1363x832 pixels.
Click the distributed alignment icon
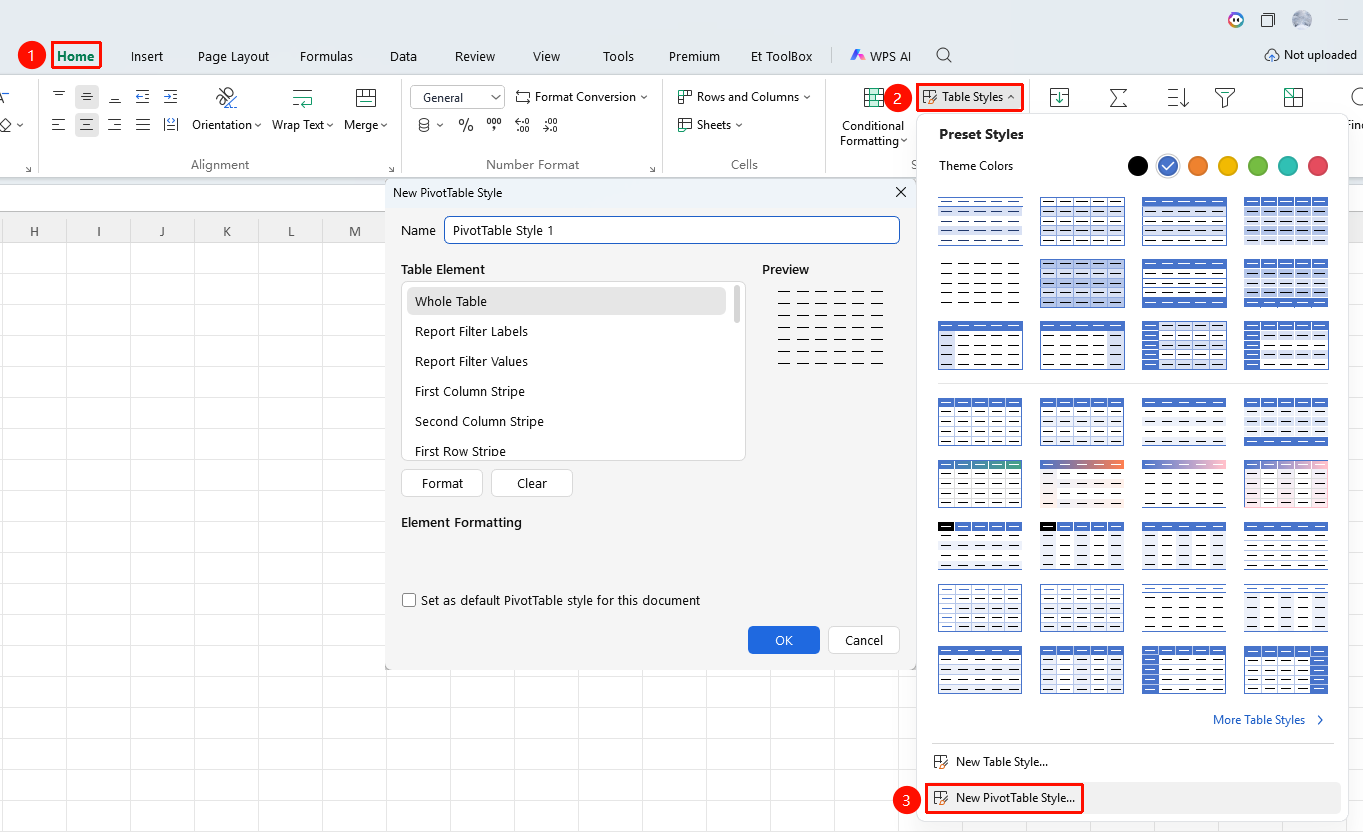(171, 125)
